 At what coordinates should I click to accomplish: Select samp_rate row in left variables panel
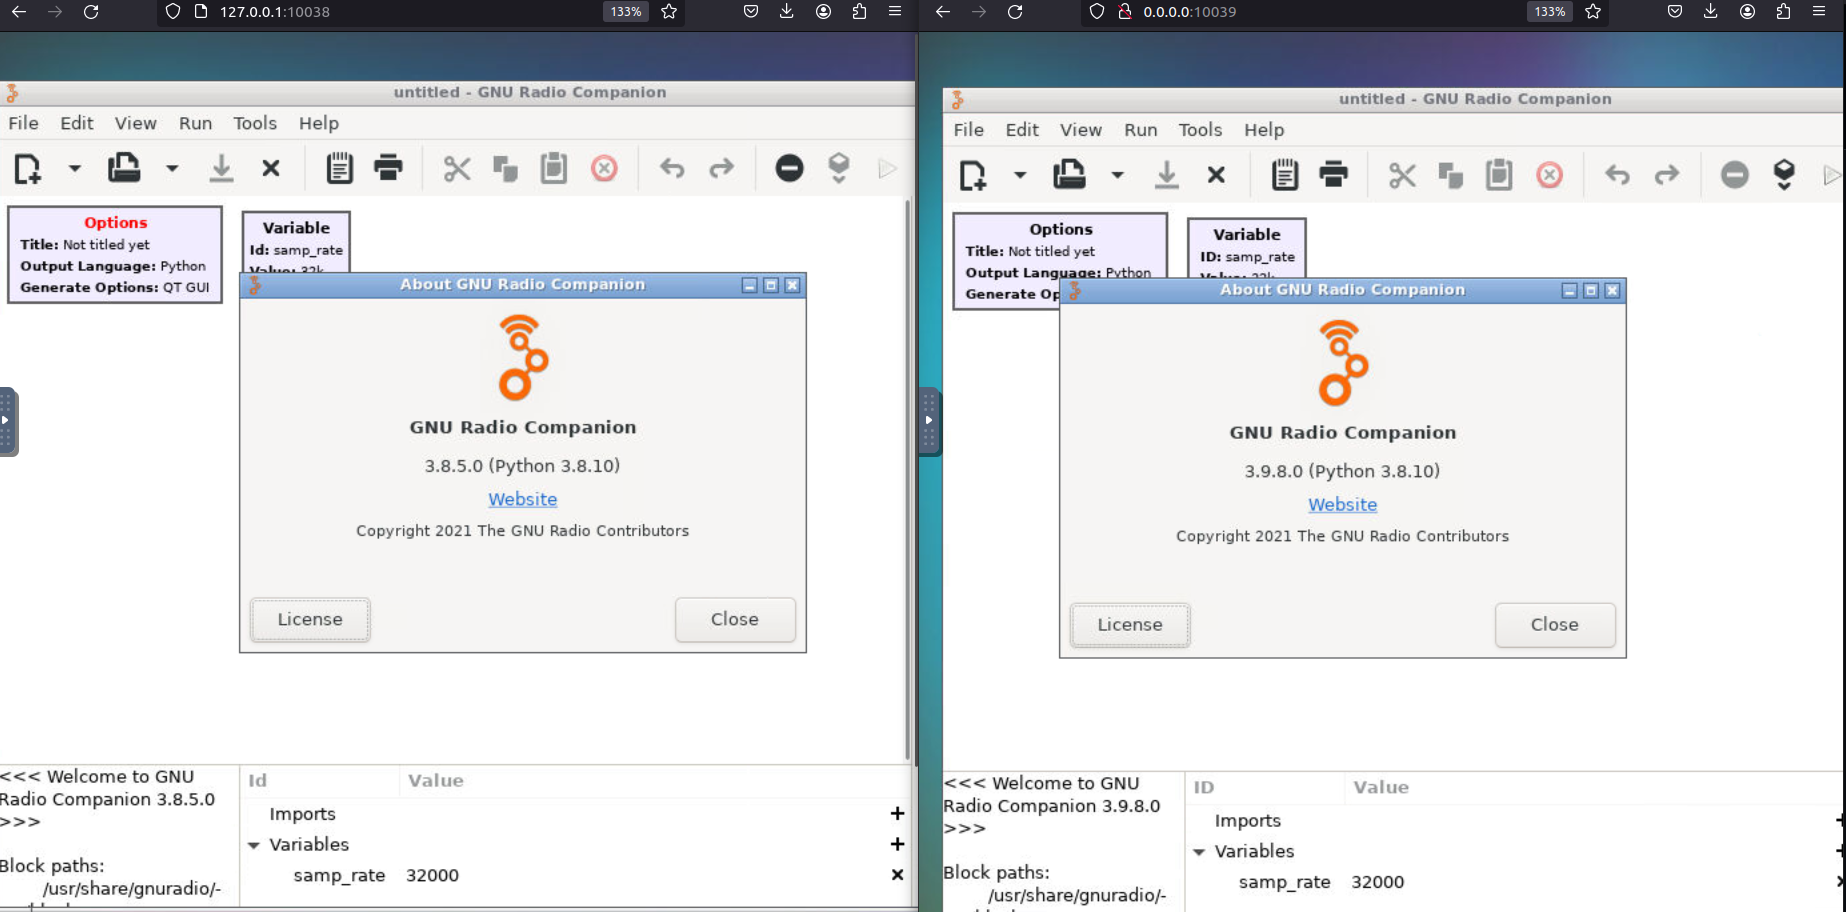[x=577, y=875]
